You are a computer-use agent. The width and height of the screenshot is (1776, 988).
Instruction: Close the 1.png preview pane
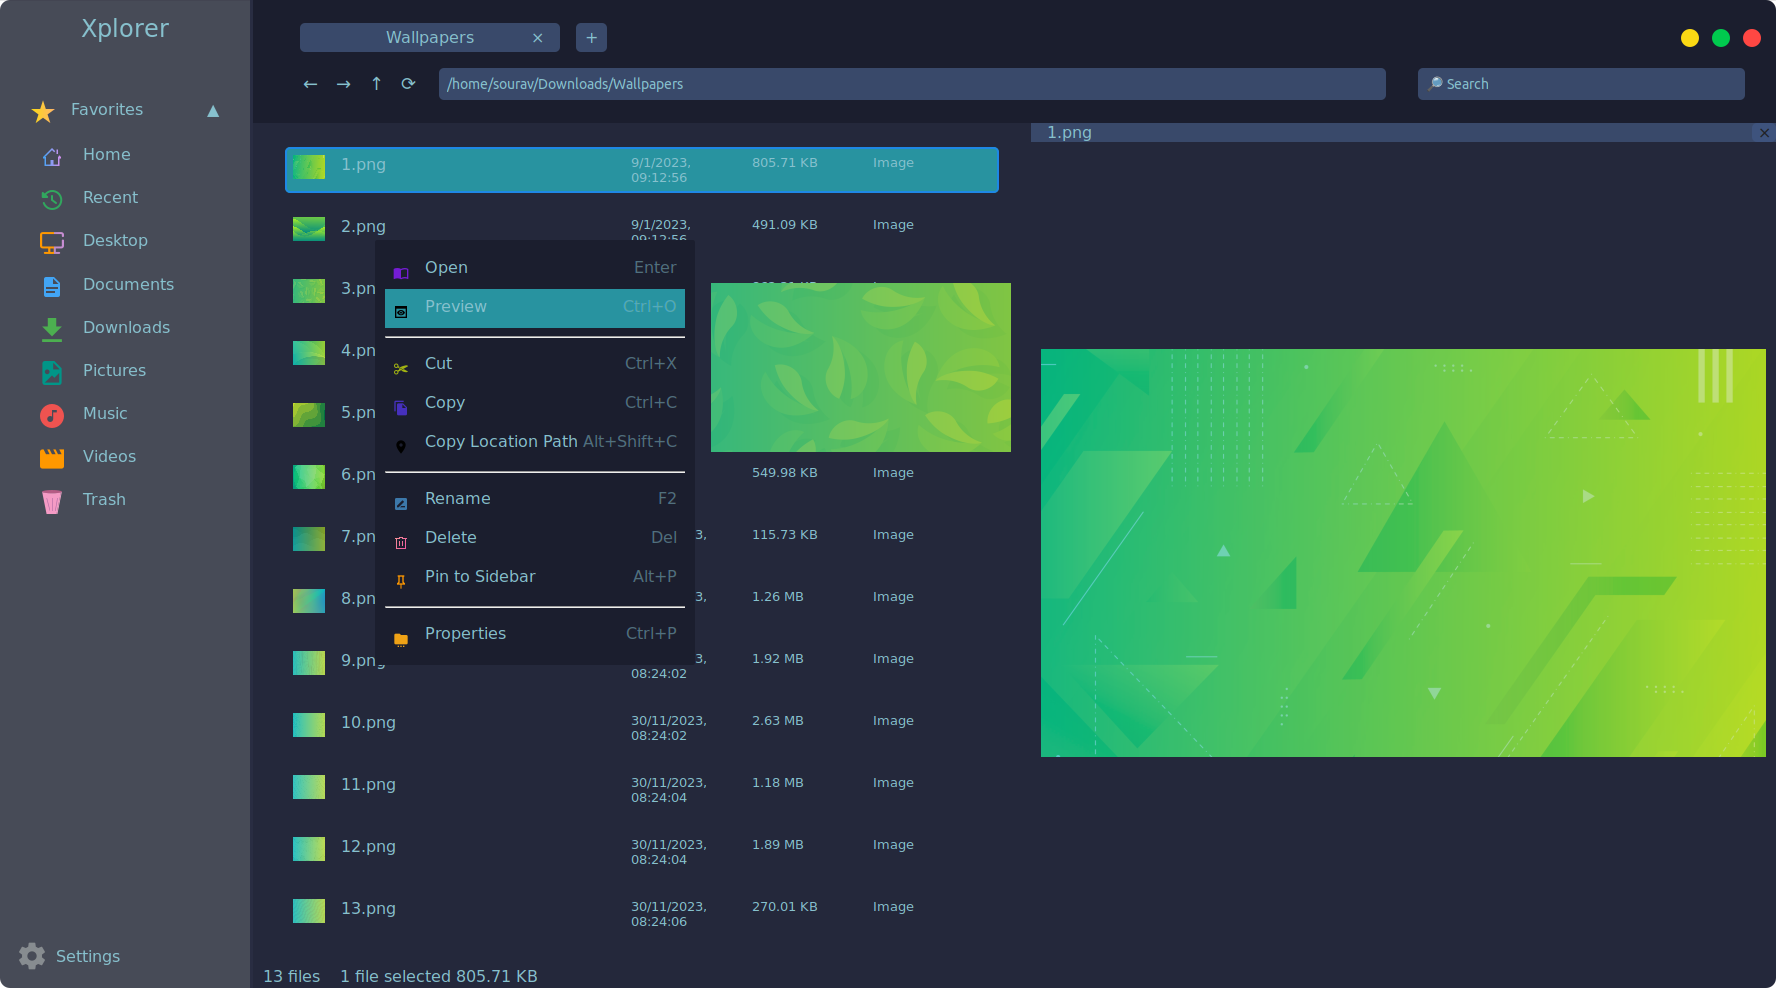(x=1764, y=132)
